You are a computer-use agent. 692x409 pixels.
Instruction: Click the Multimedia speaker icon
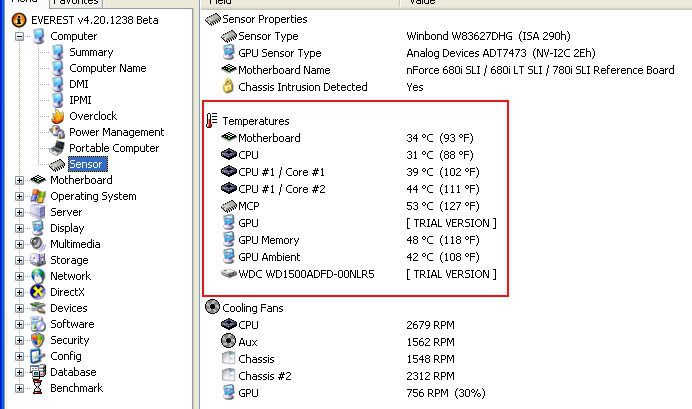point(38,244)
